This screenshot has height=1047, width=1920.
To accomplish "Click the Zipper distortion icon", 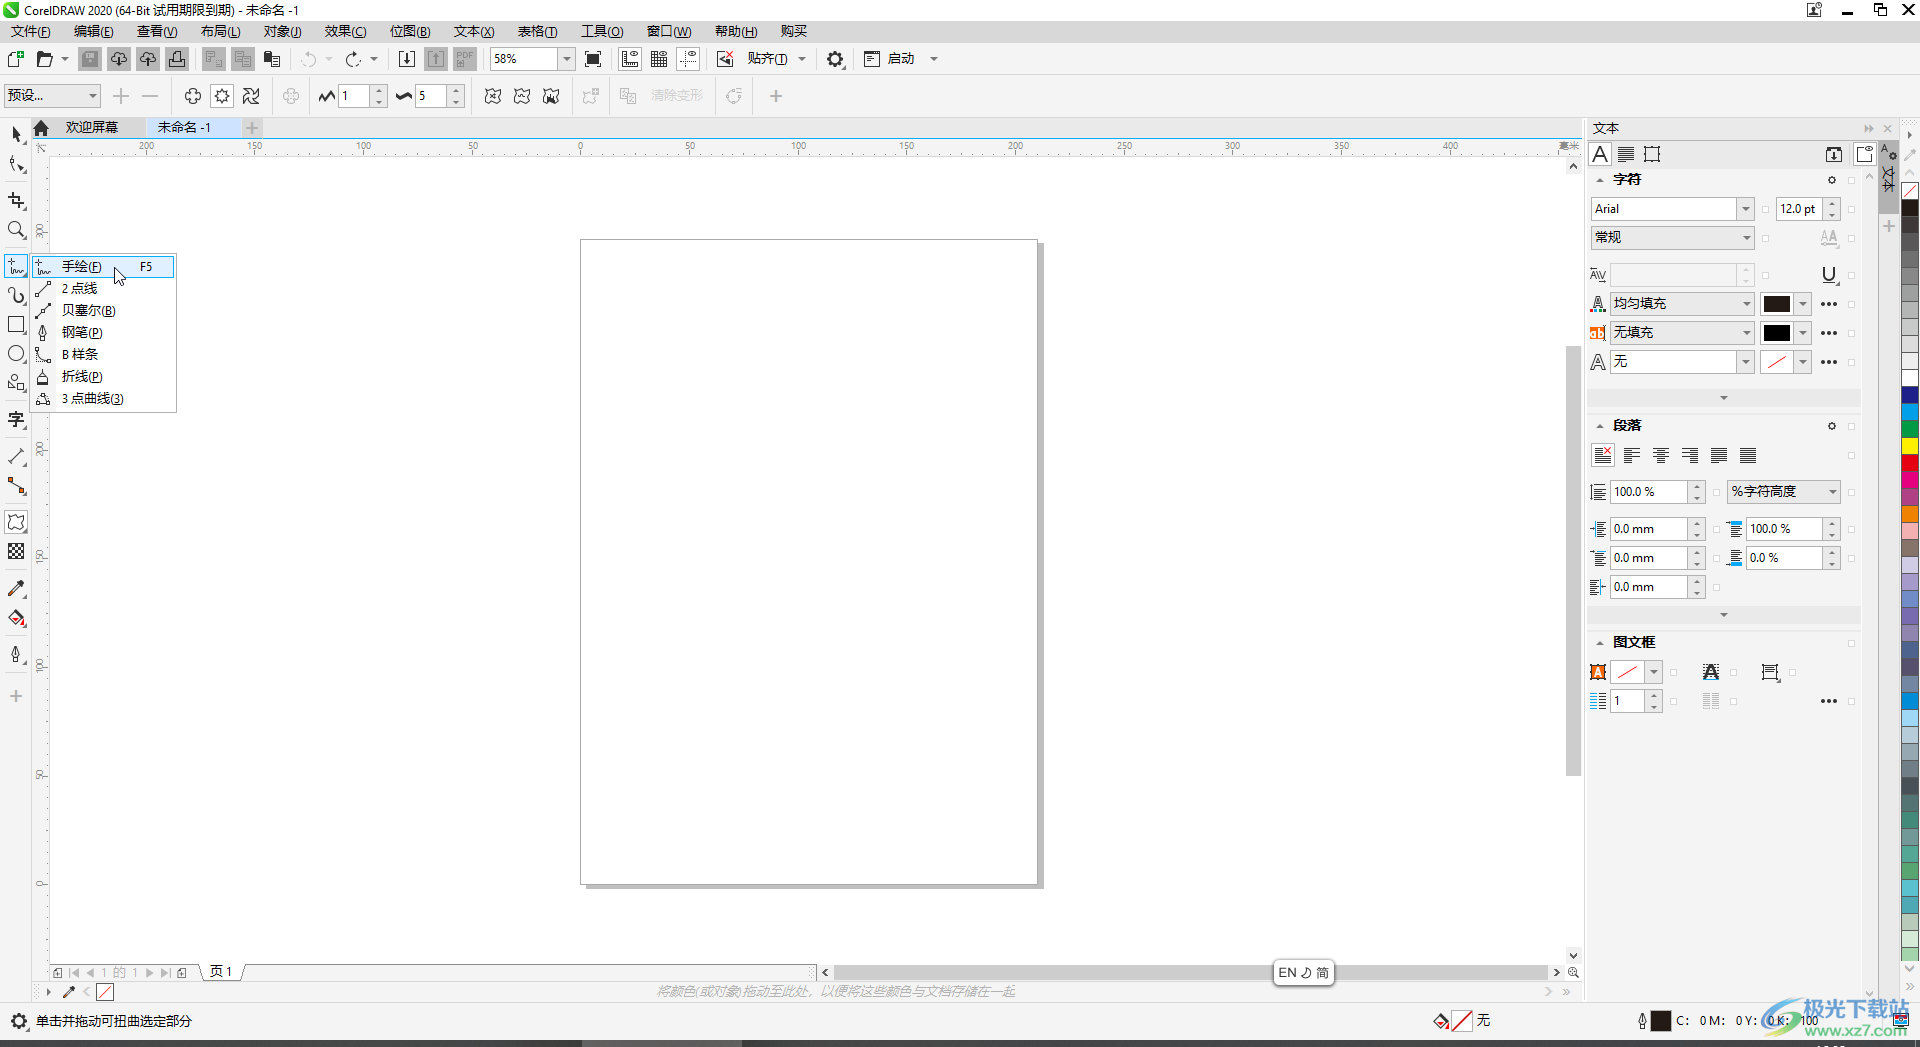I will point(222,96).
